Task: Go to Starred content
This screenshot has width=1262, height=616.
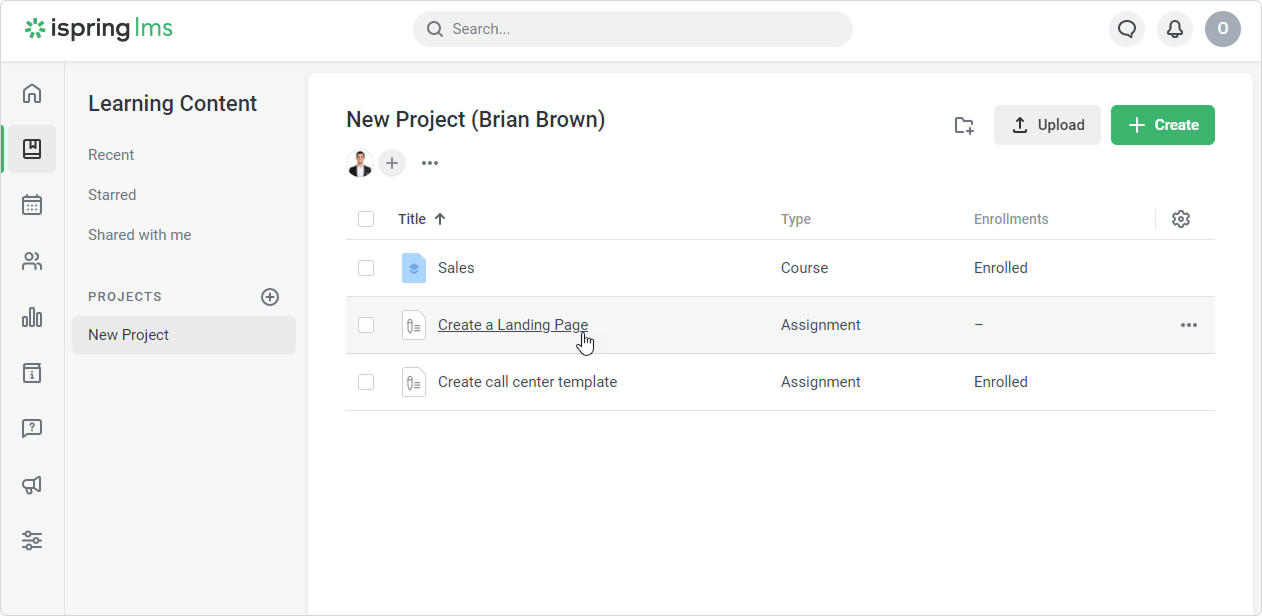Action: [x=112, y=195]
